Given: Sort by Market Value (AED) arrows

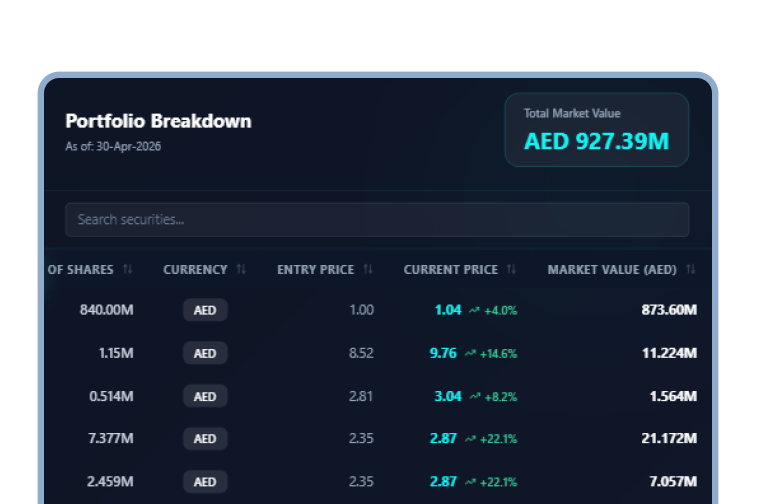Looking at the screenshot, I should pos(691,269).
